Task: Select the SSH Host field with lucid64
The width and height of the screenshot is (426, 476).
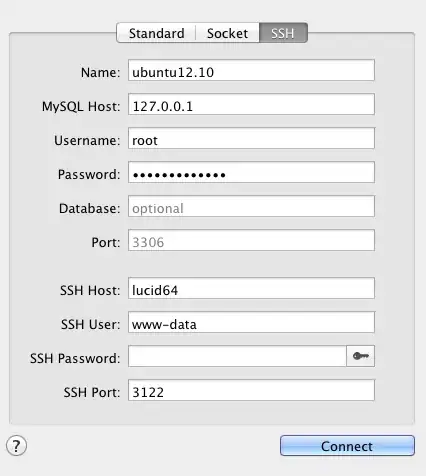Action: (x=251, y=288)
